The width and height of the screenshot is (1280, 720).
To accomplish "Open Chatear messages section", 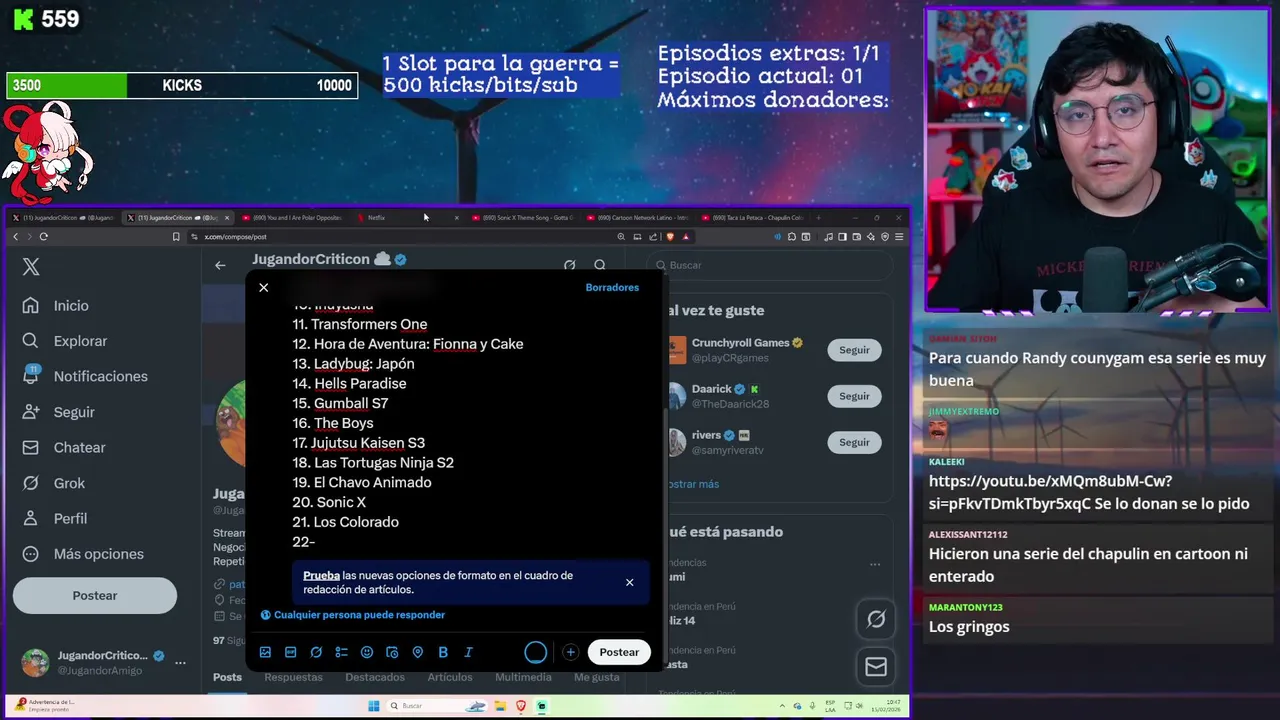I will 66,447.
